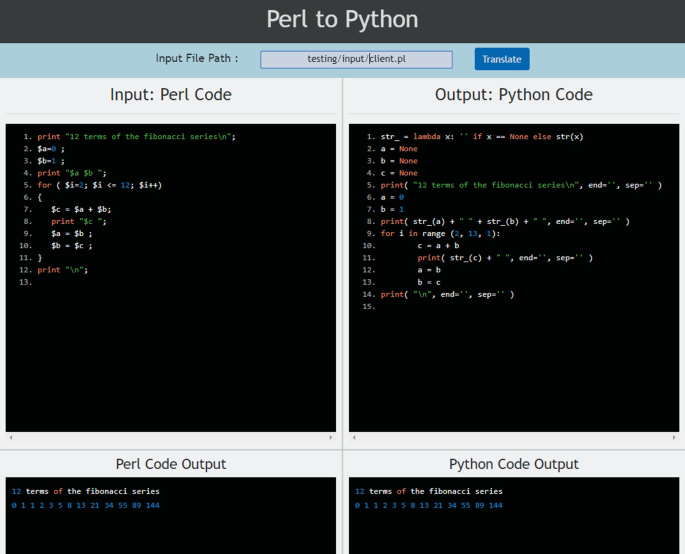Click left scroll arrow under Python code panel
Image resolution: width=685 pixels, height=554 pixels.
point(354,438)
